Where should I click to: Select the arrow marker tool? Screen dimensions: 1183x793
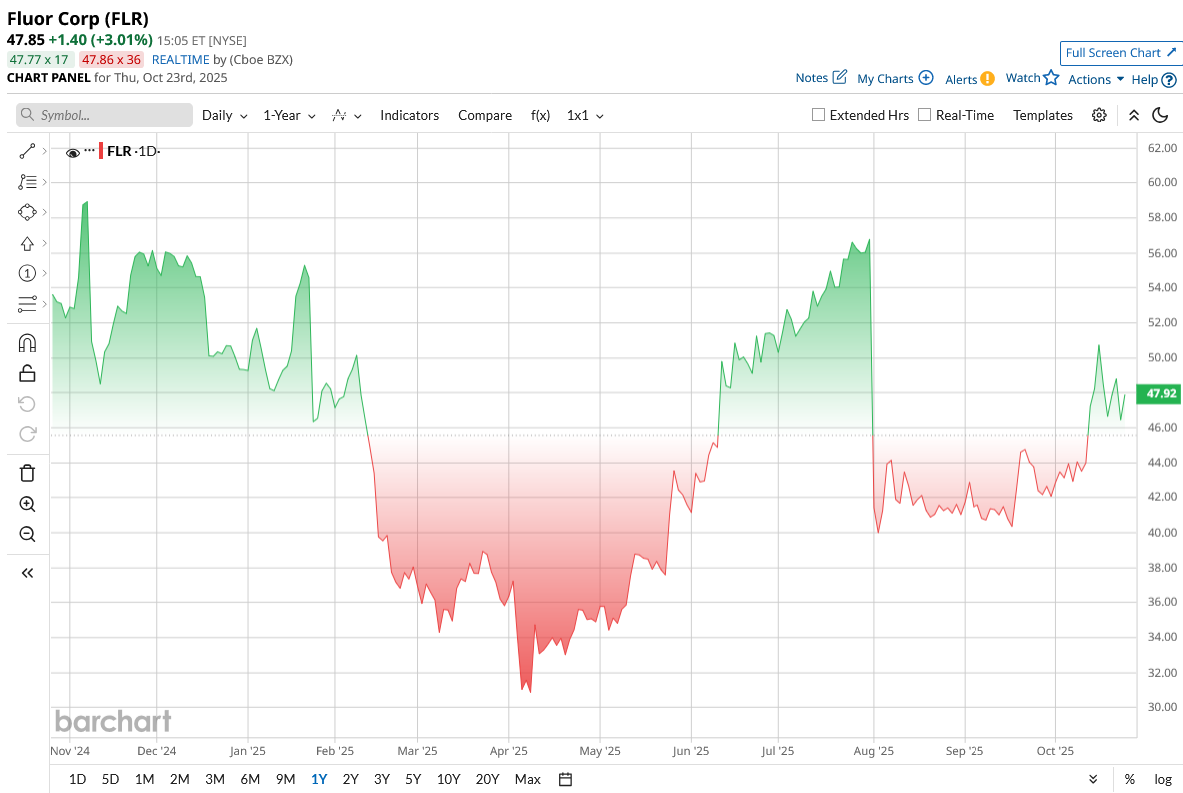tap(27, 243)
